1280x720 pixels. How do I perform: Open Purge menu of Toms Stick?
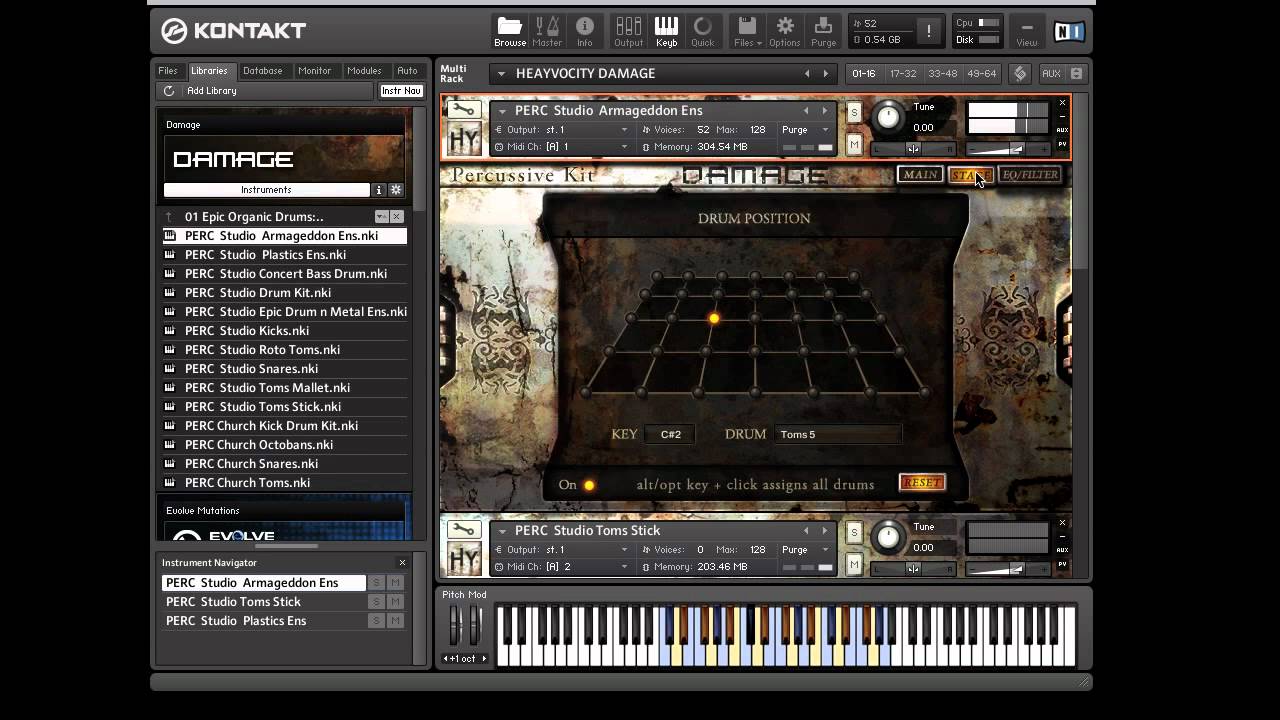(x=805, y=550)
